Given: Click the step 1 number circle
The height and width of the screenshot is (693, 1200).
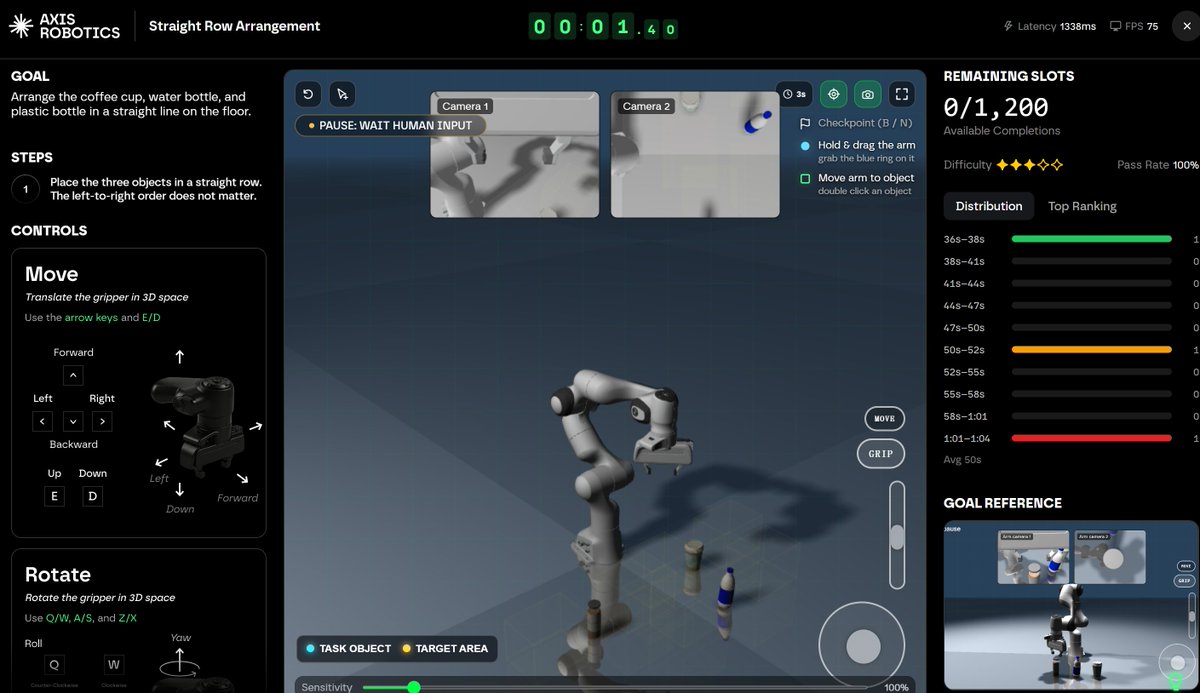Looking at the screenshot, I should (25, 189).
